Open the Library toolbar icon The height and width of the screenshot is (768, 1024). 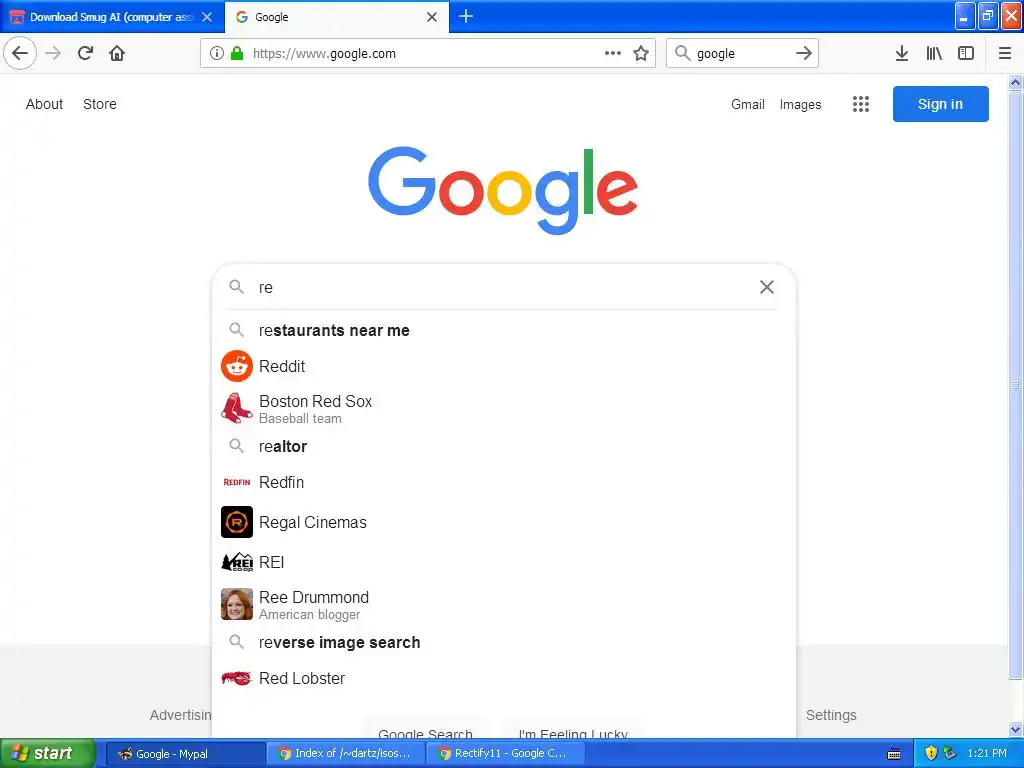pyautogui.click(x=934, y=53)
